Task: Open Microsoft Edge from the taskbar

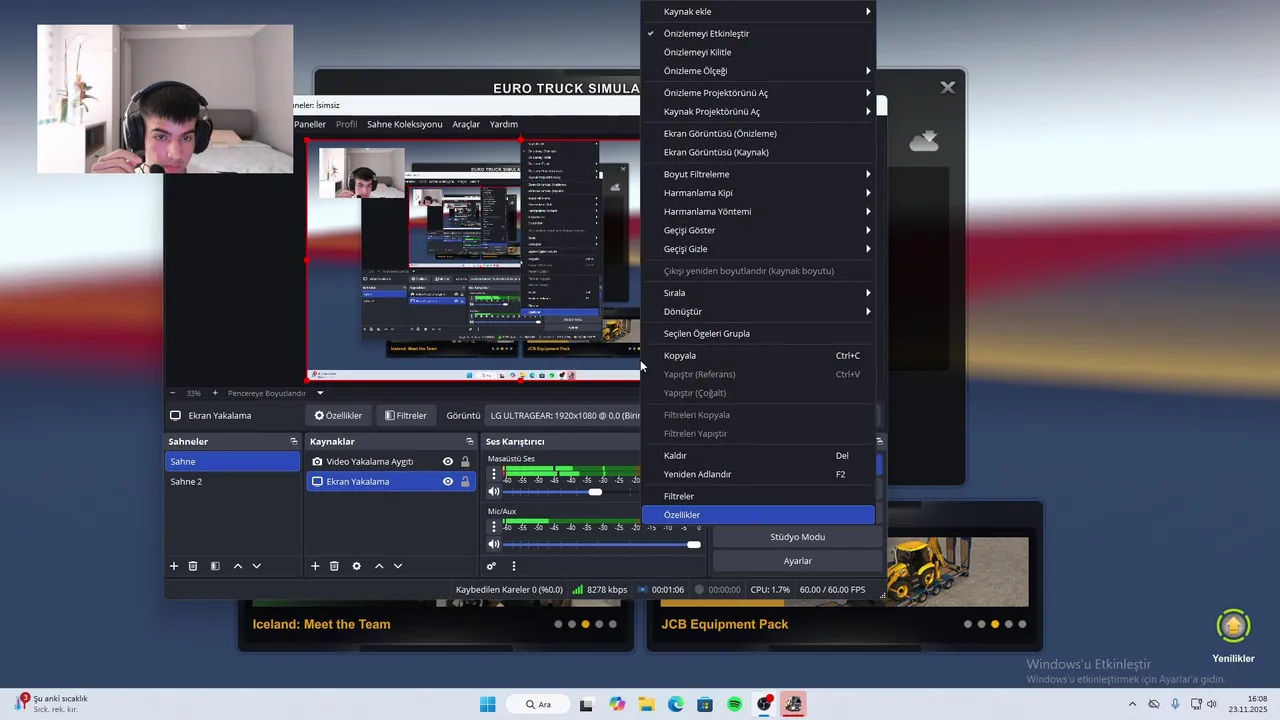Action: point(676,704)
